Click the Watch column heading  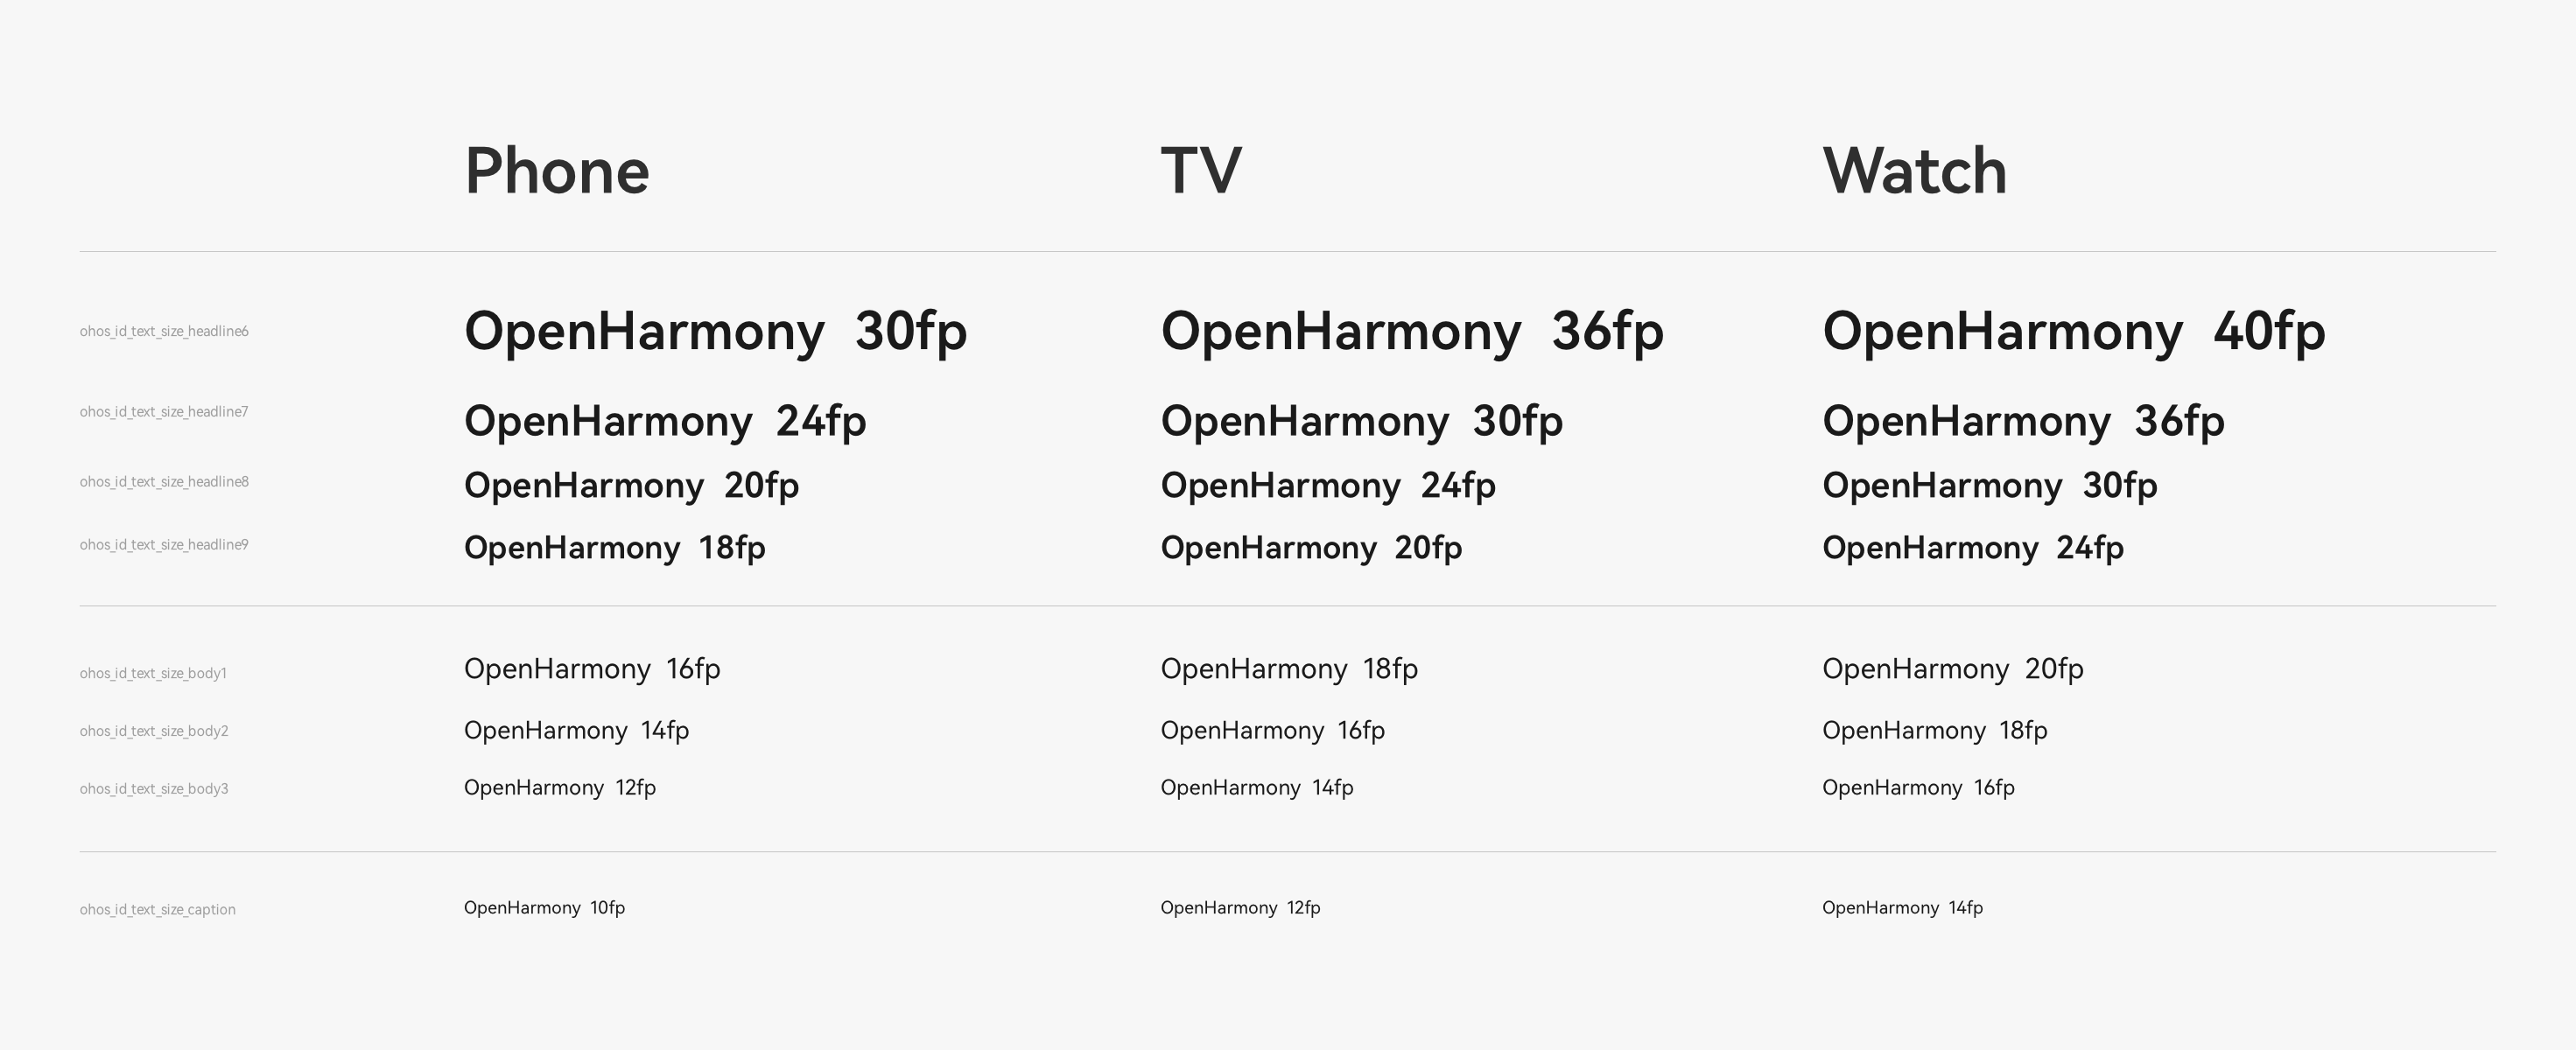[1914, 171]
